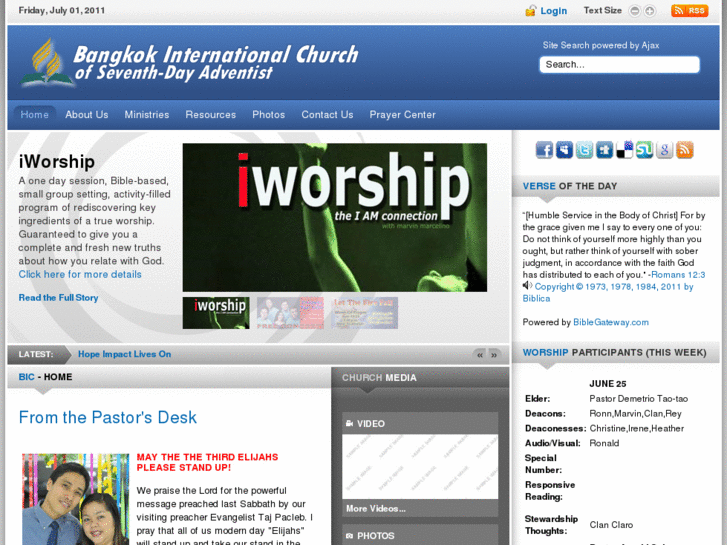Image resolution: width=727 pixels, height=545 pixels.
Task: Click the 'iWorship' article heading
Action: coord(57,161)
